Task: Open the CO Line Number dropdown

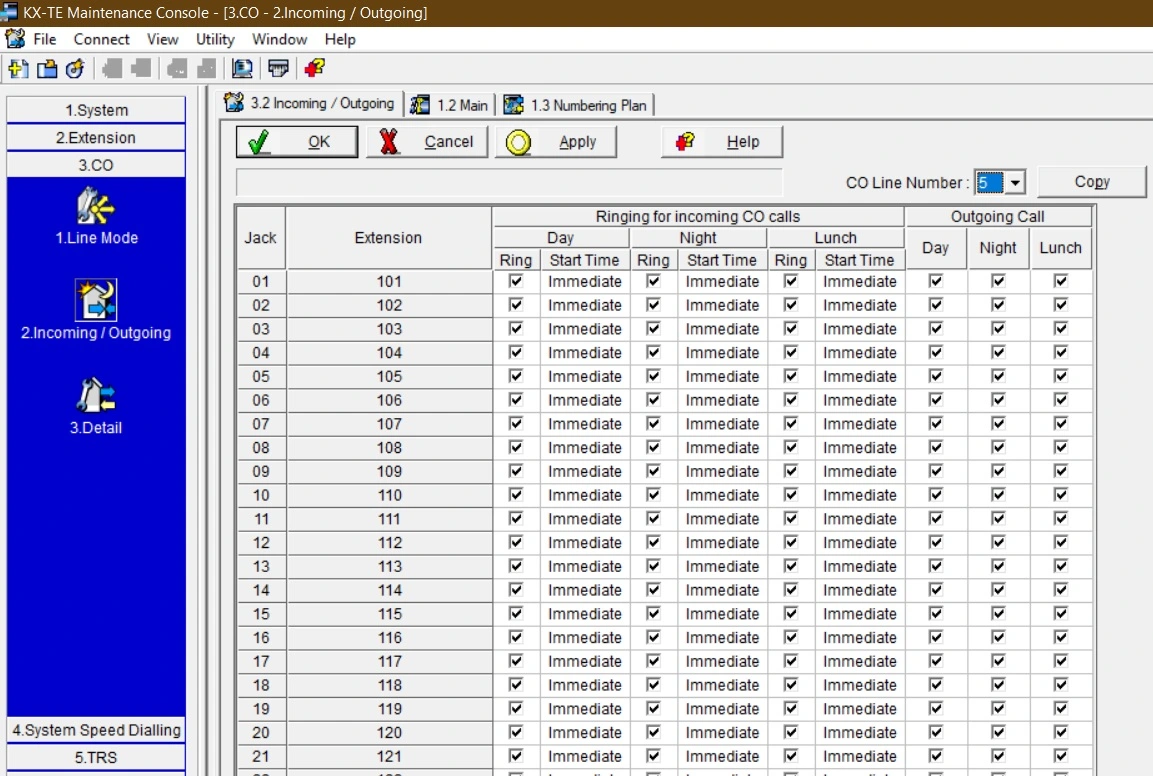Action: point(1012,182)
